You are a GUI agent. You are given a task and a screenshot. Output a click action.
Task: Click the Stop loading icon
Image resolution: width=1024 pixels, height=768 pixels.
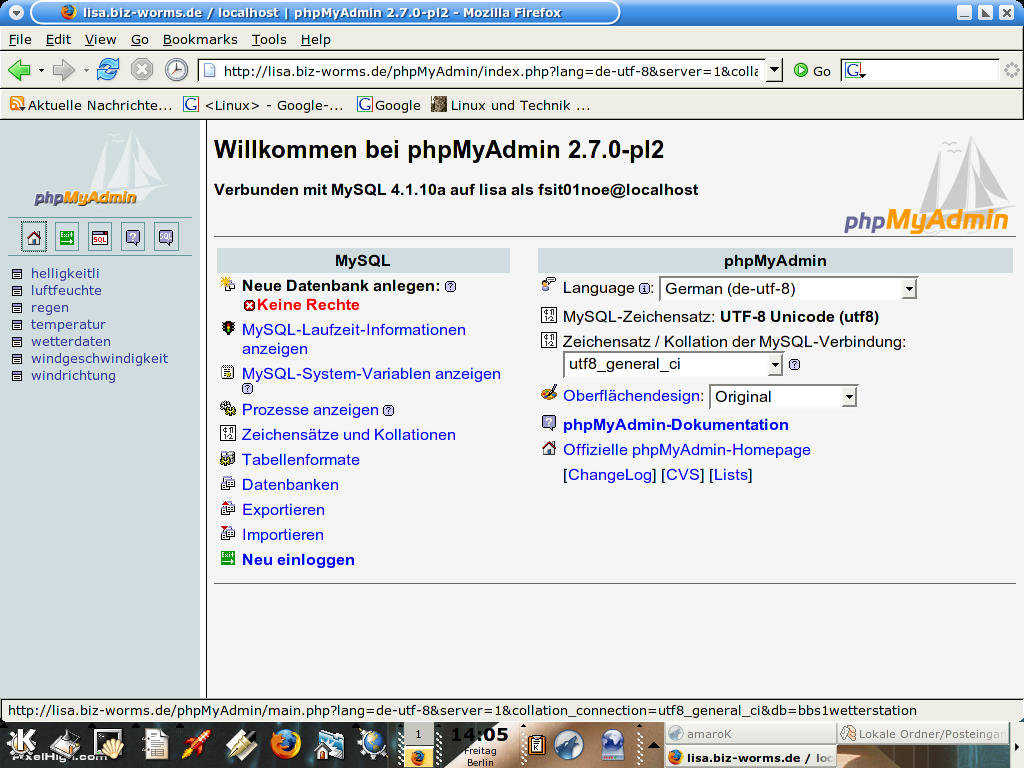(x=142, y=70)
